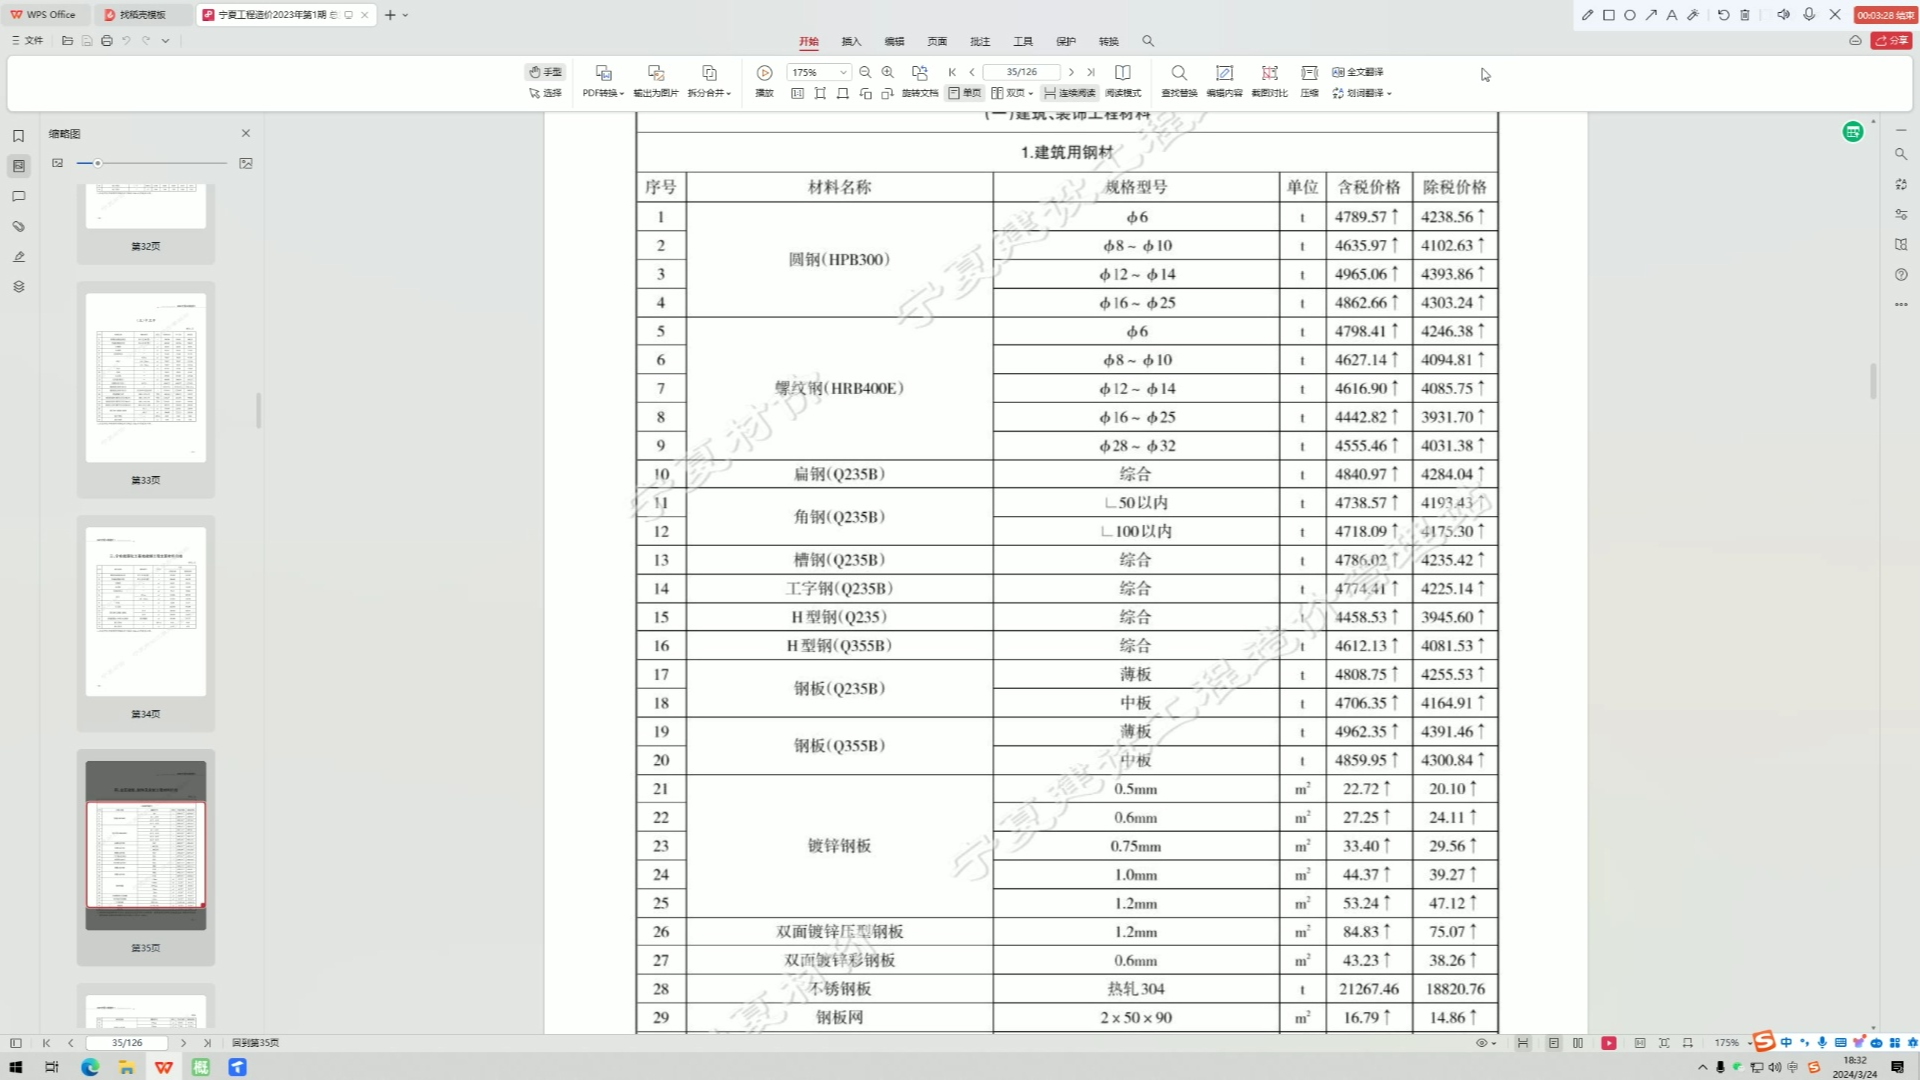Open bookmarks panel in left sidebar
1920x1080 pixels.
(18, 136)
